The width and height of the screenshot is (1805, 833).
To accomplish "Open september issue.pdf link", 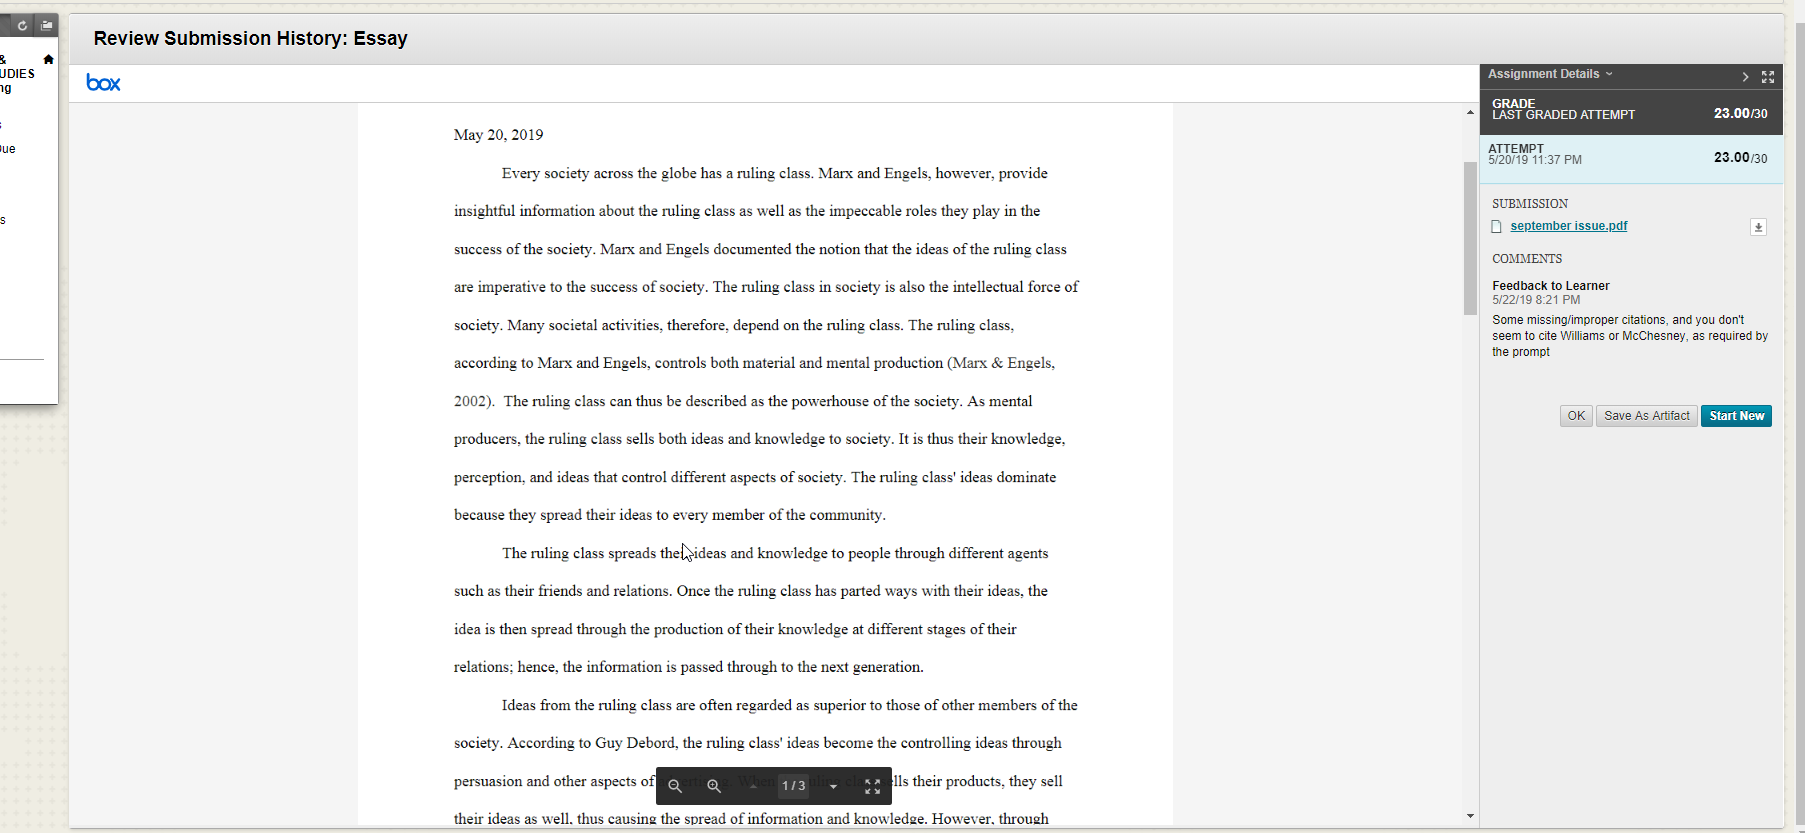I will tap(1569, 226).
